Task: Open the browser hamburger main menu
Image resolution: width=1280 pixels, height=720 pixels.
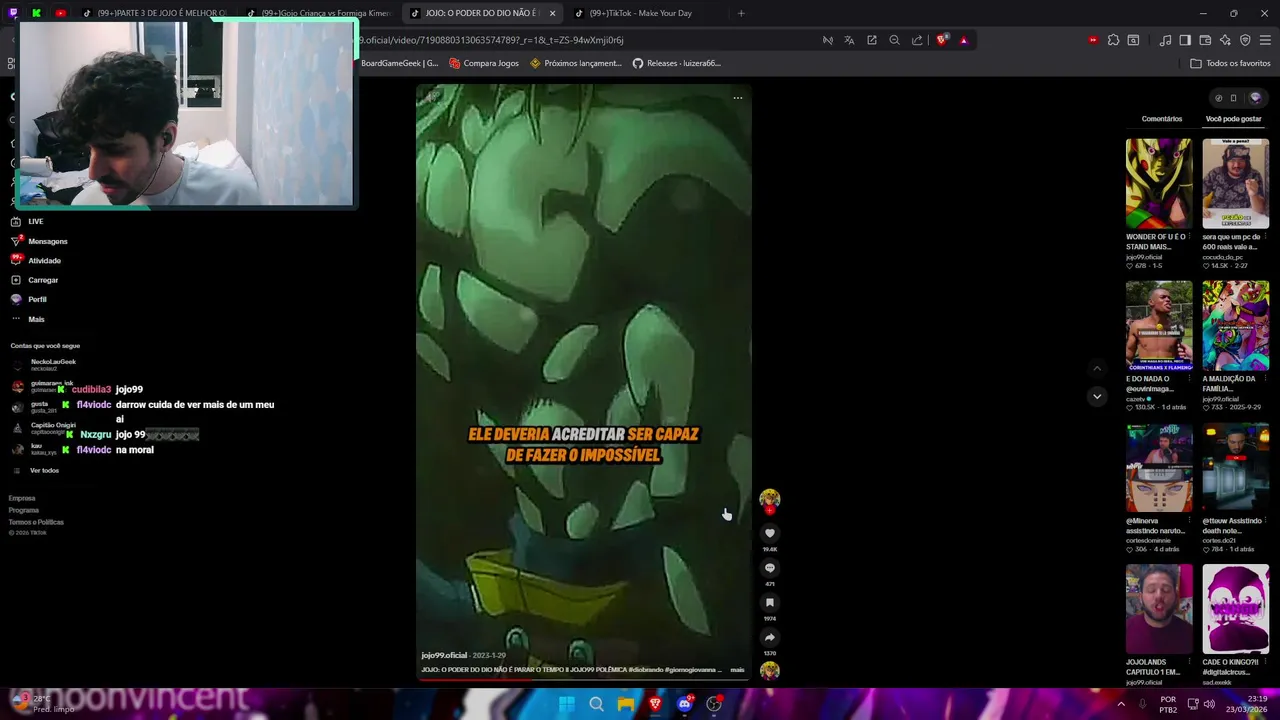Action: [1265, 40]
